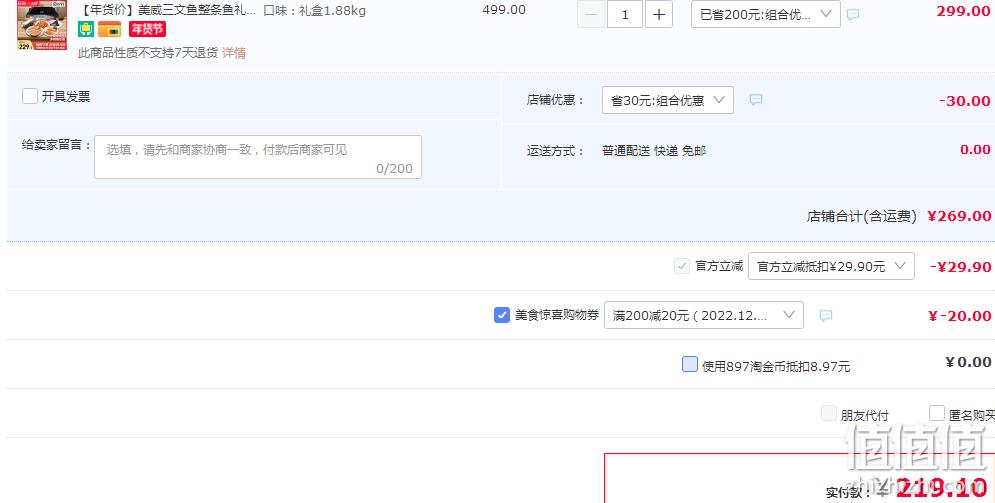995x503 pixels.
Task: Open the 美威三文鱼整条鱼礼 product title link
Action: (168, 10)
